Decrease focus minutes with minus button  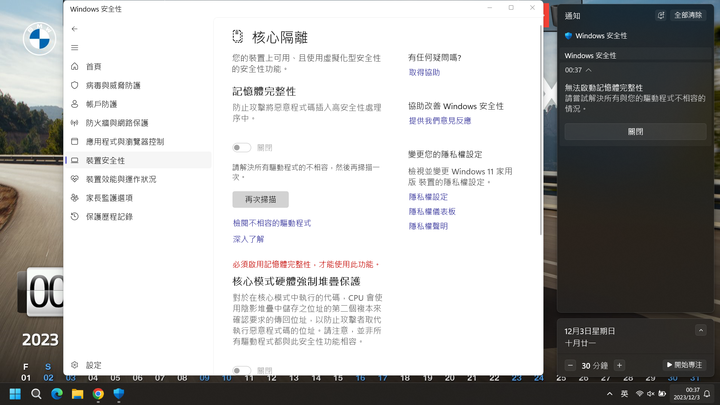tap(570, 366)
